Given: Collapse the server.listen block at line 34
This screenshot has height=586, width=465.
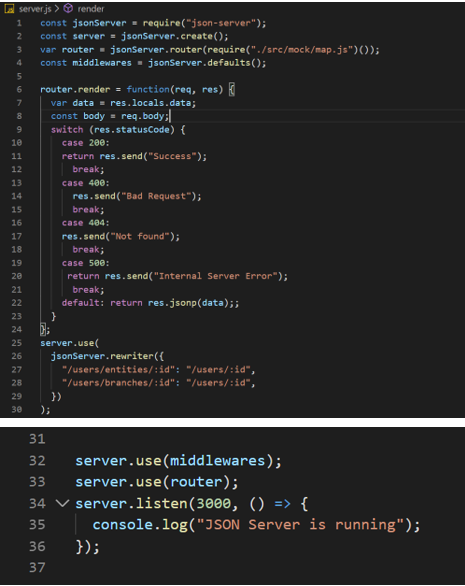Looking at the screenshot, I should click(x=62, y=503).
